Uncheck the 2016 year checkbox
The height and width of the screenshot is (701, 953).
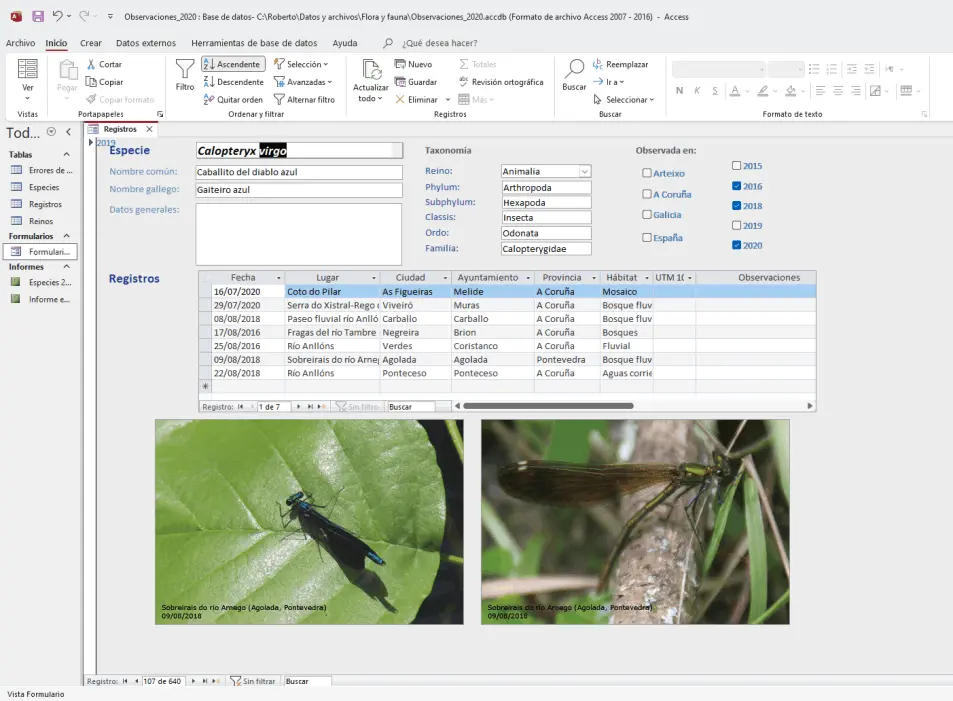tap(737, 186)
